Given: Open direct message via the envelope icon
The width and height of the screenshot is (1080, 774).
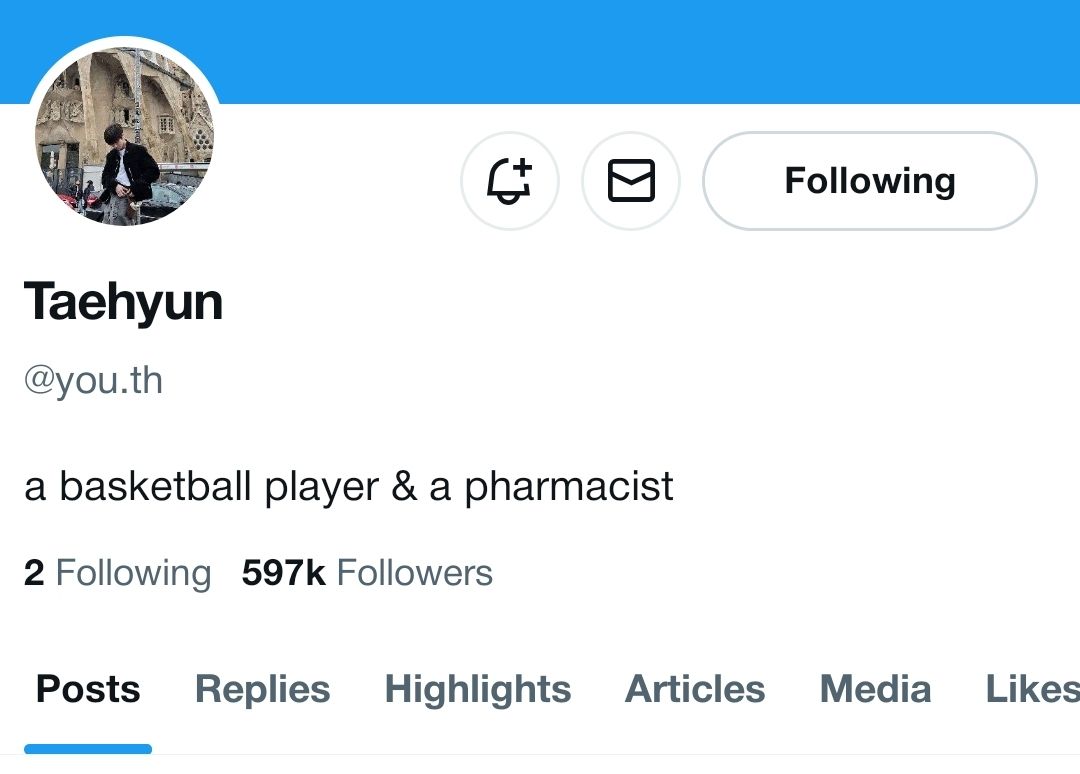Looking at the screenshot, I should coord(631,181).
